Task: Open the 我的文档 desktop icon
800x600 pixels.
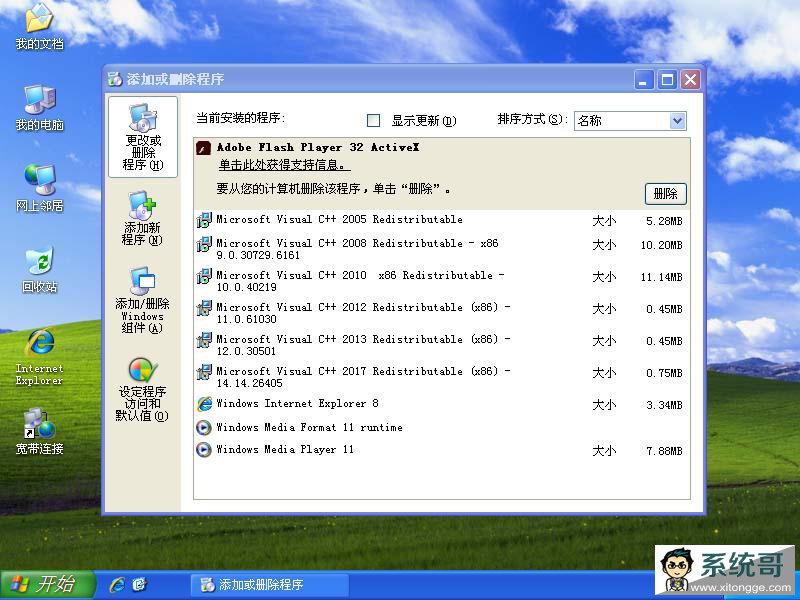Action: pyautogui.click(x=39, y=26)
